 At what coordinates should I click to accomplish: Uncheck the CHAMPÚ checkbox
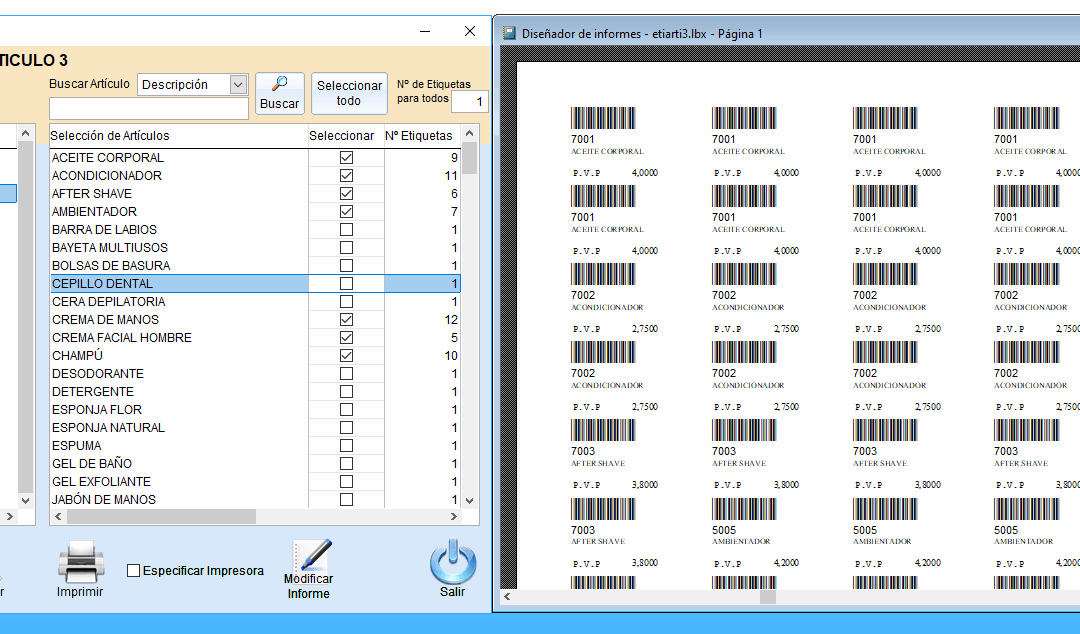click(346, 356)
